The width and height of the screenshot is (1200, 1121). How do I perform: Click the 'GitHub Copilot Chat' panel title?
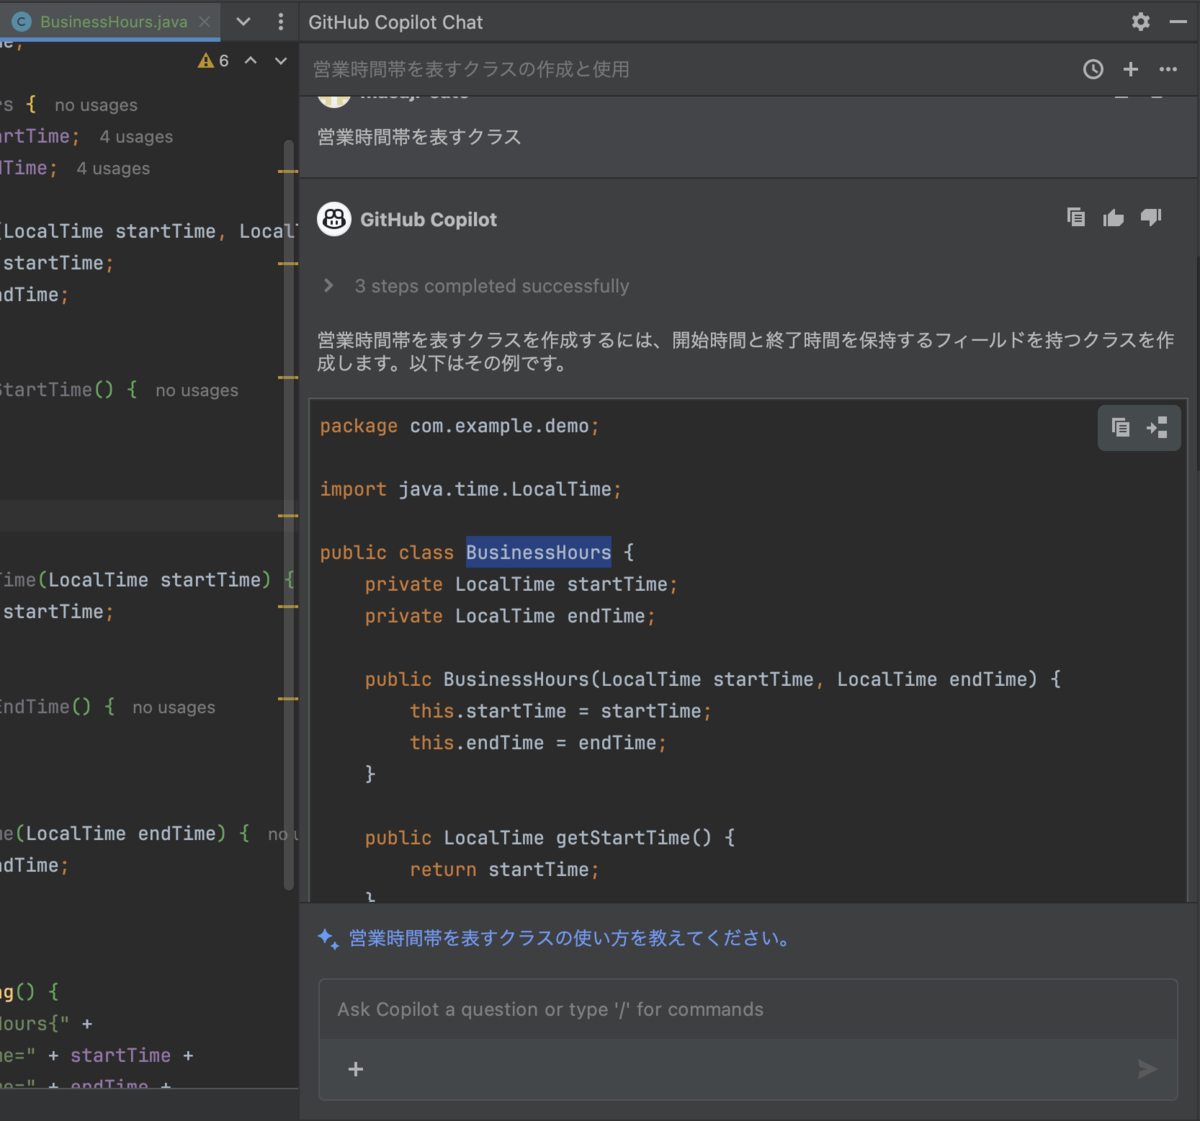coord(395,22)
